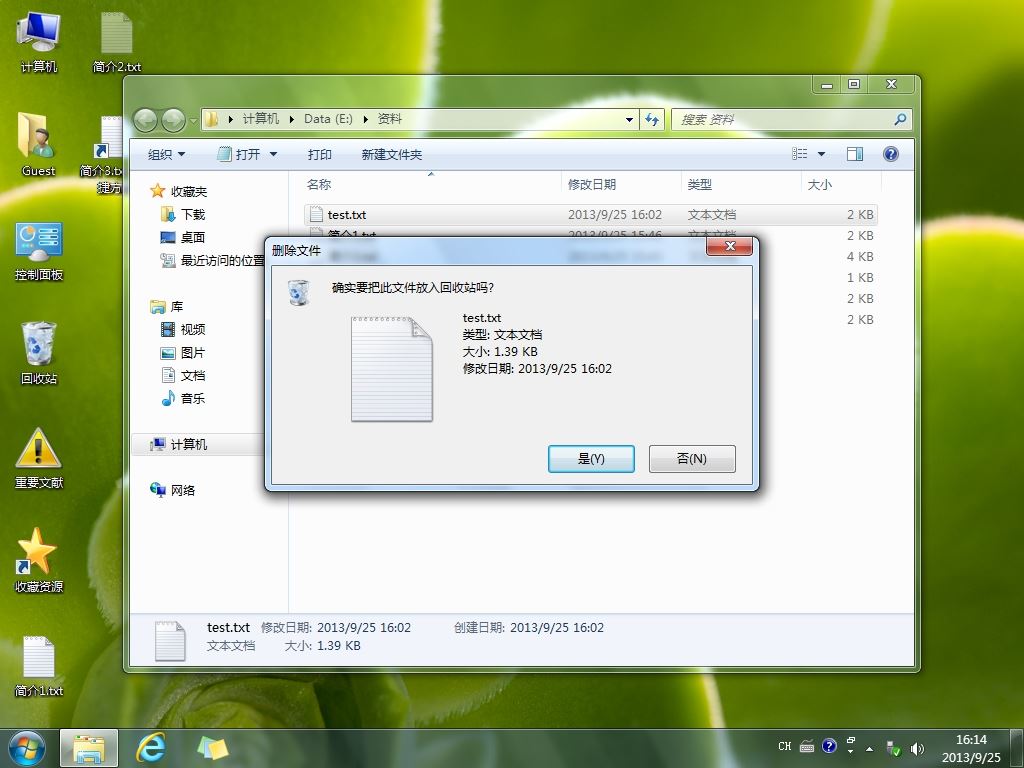Open recent pages dropdown beside navigation buttons
Screen dimensions: 1024x768
193,120
